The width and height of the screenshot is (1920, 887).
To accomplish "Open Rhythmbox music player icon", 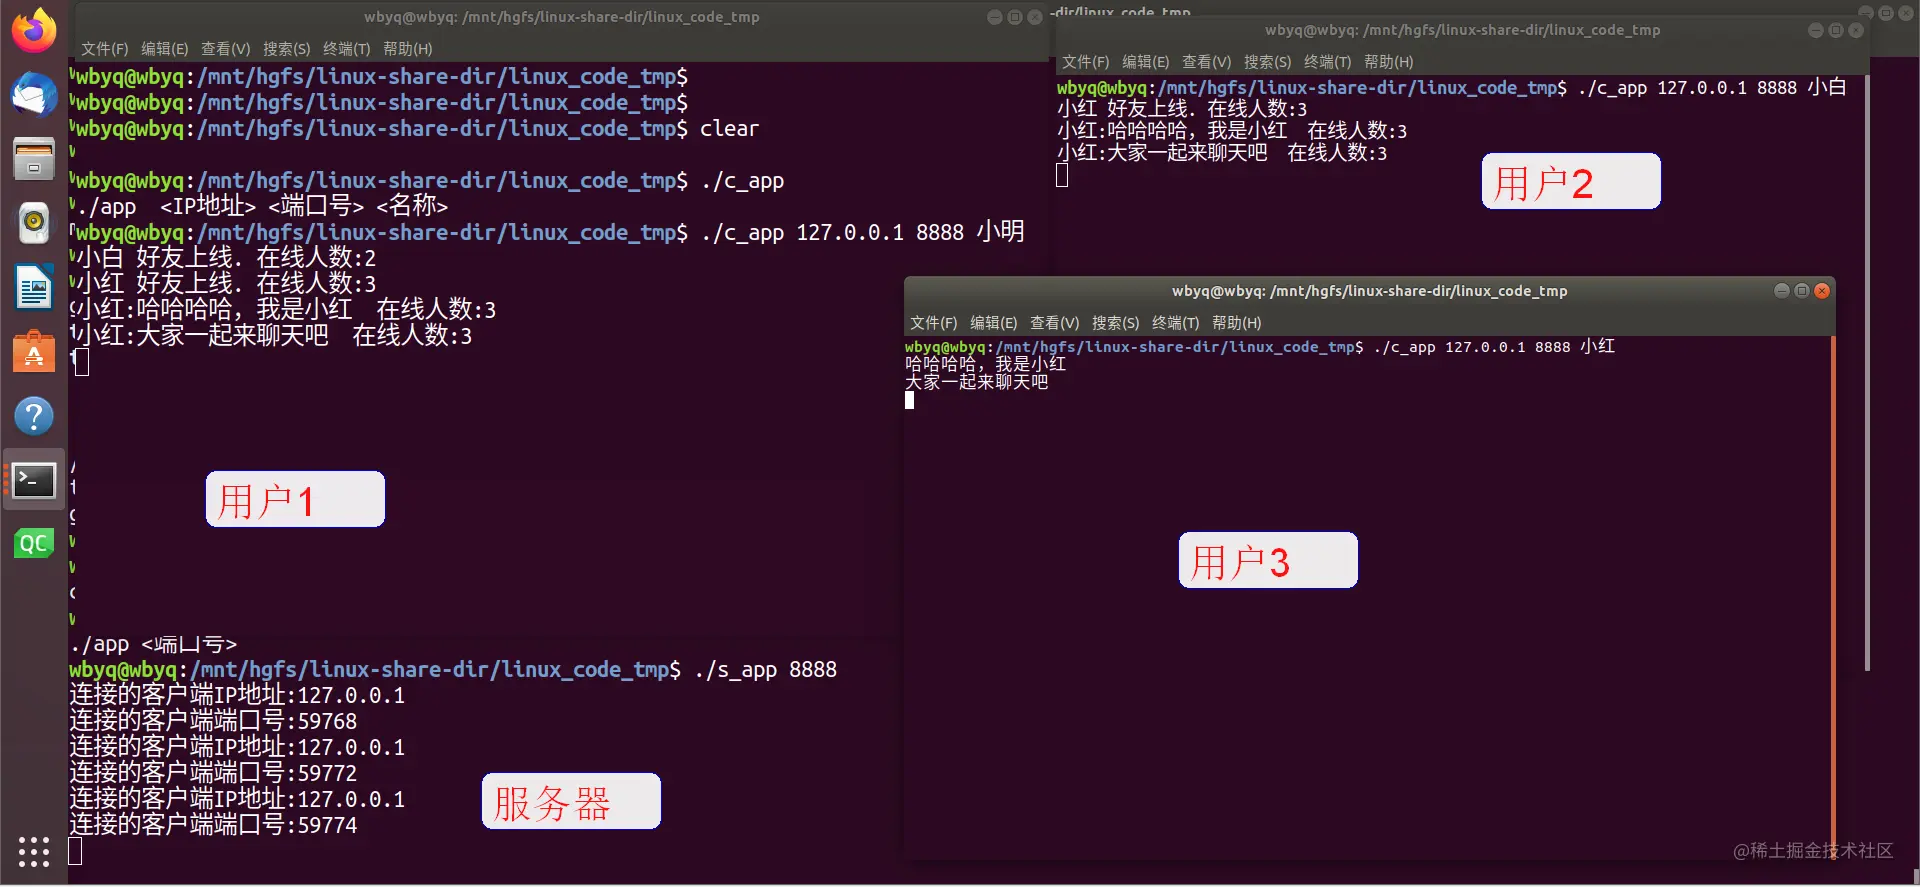I will pyautogui.click(x=34, y=222).
